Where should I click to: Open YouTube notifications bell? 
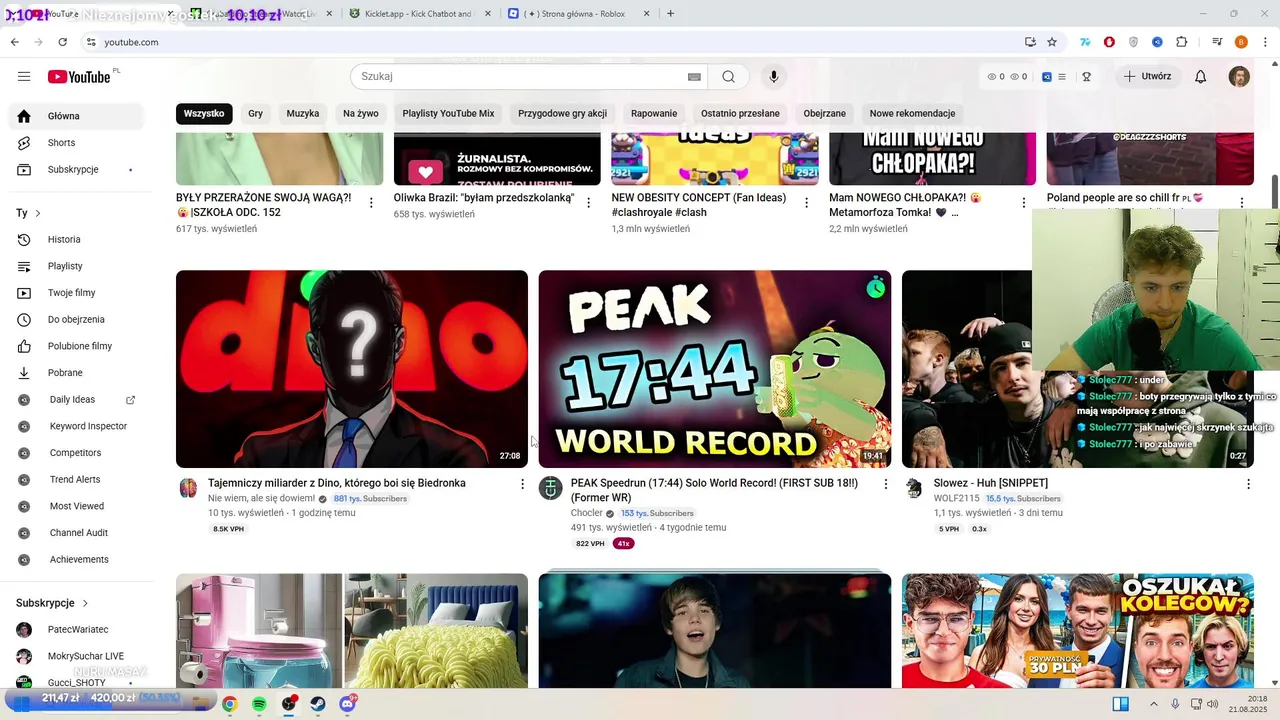1201,77
